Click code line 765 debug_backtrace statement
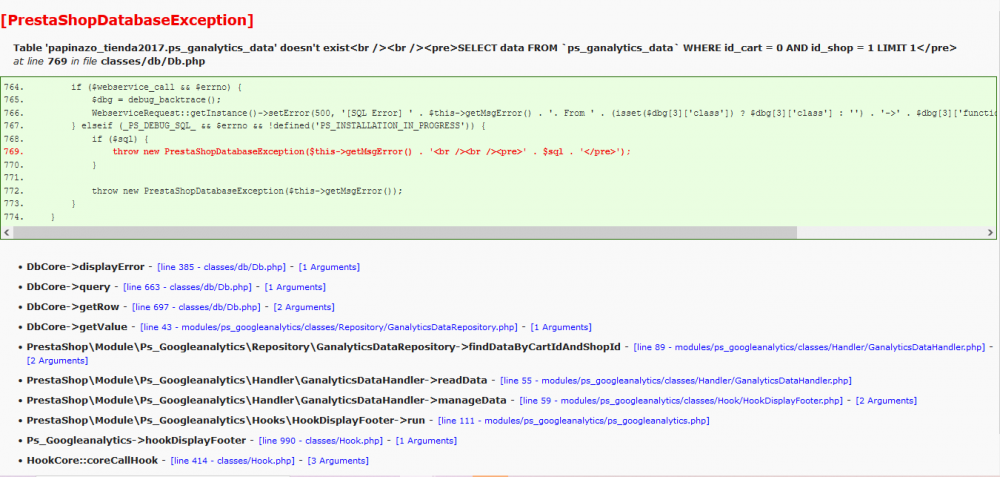Image resolution: width=1000 pixels, height=477 pixels. (156, 100)
